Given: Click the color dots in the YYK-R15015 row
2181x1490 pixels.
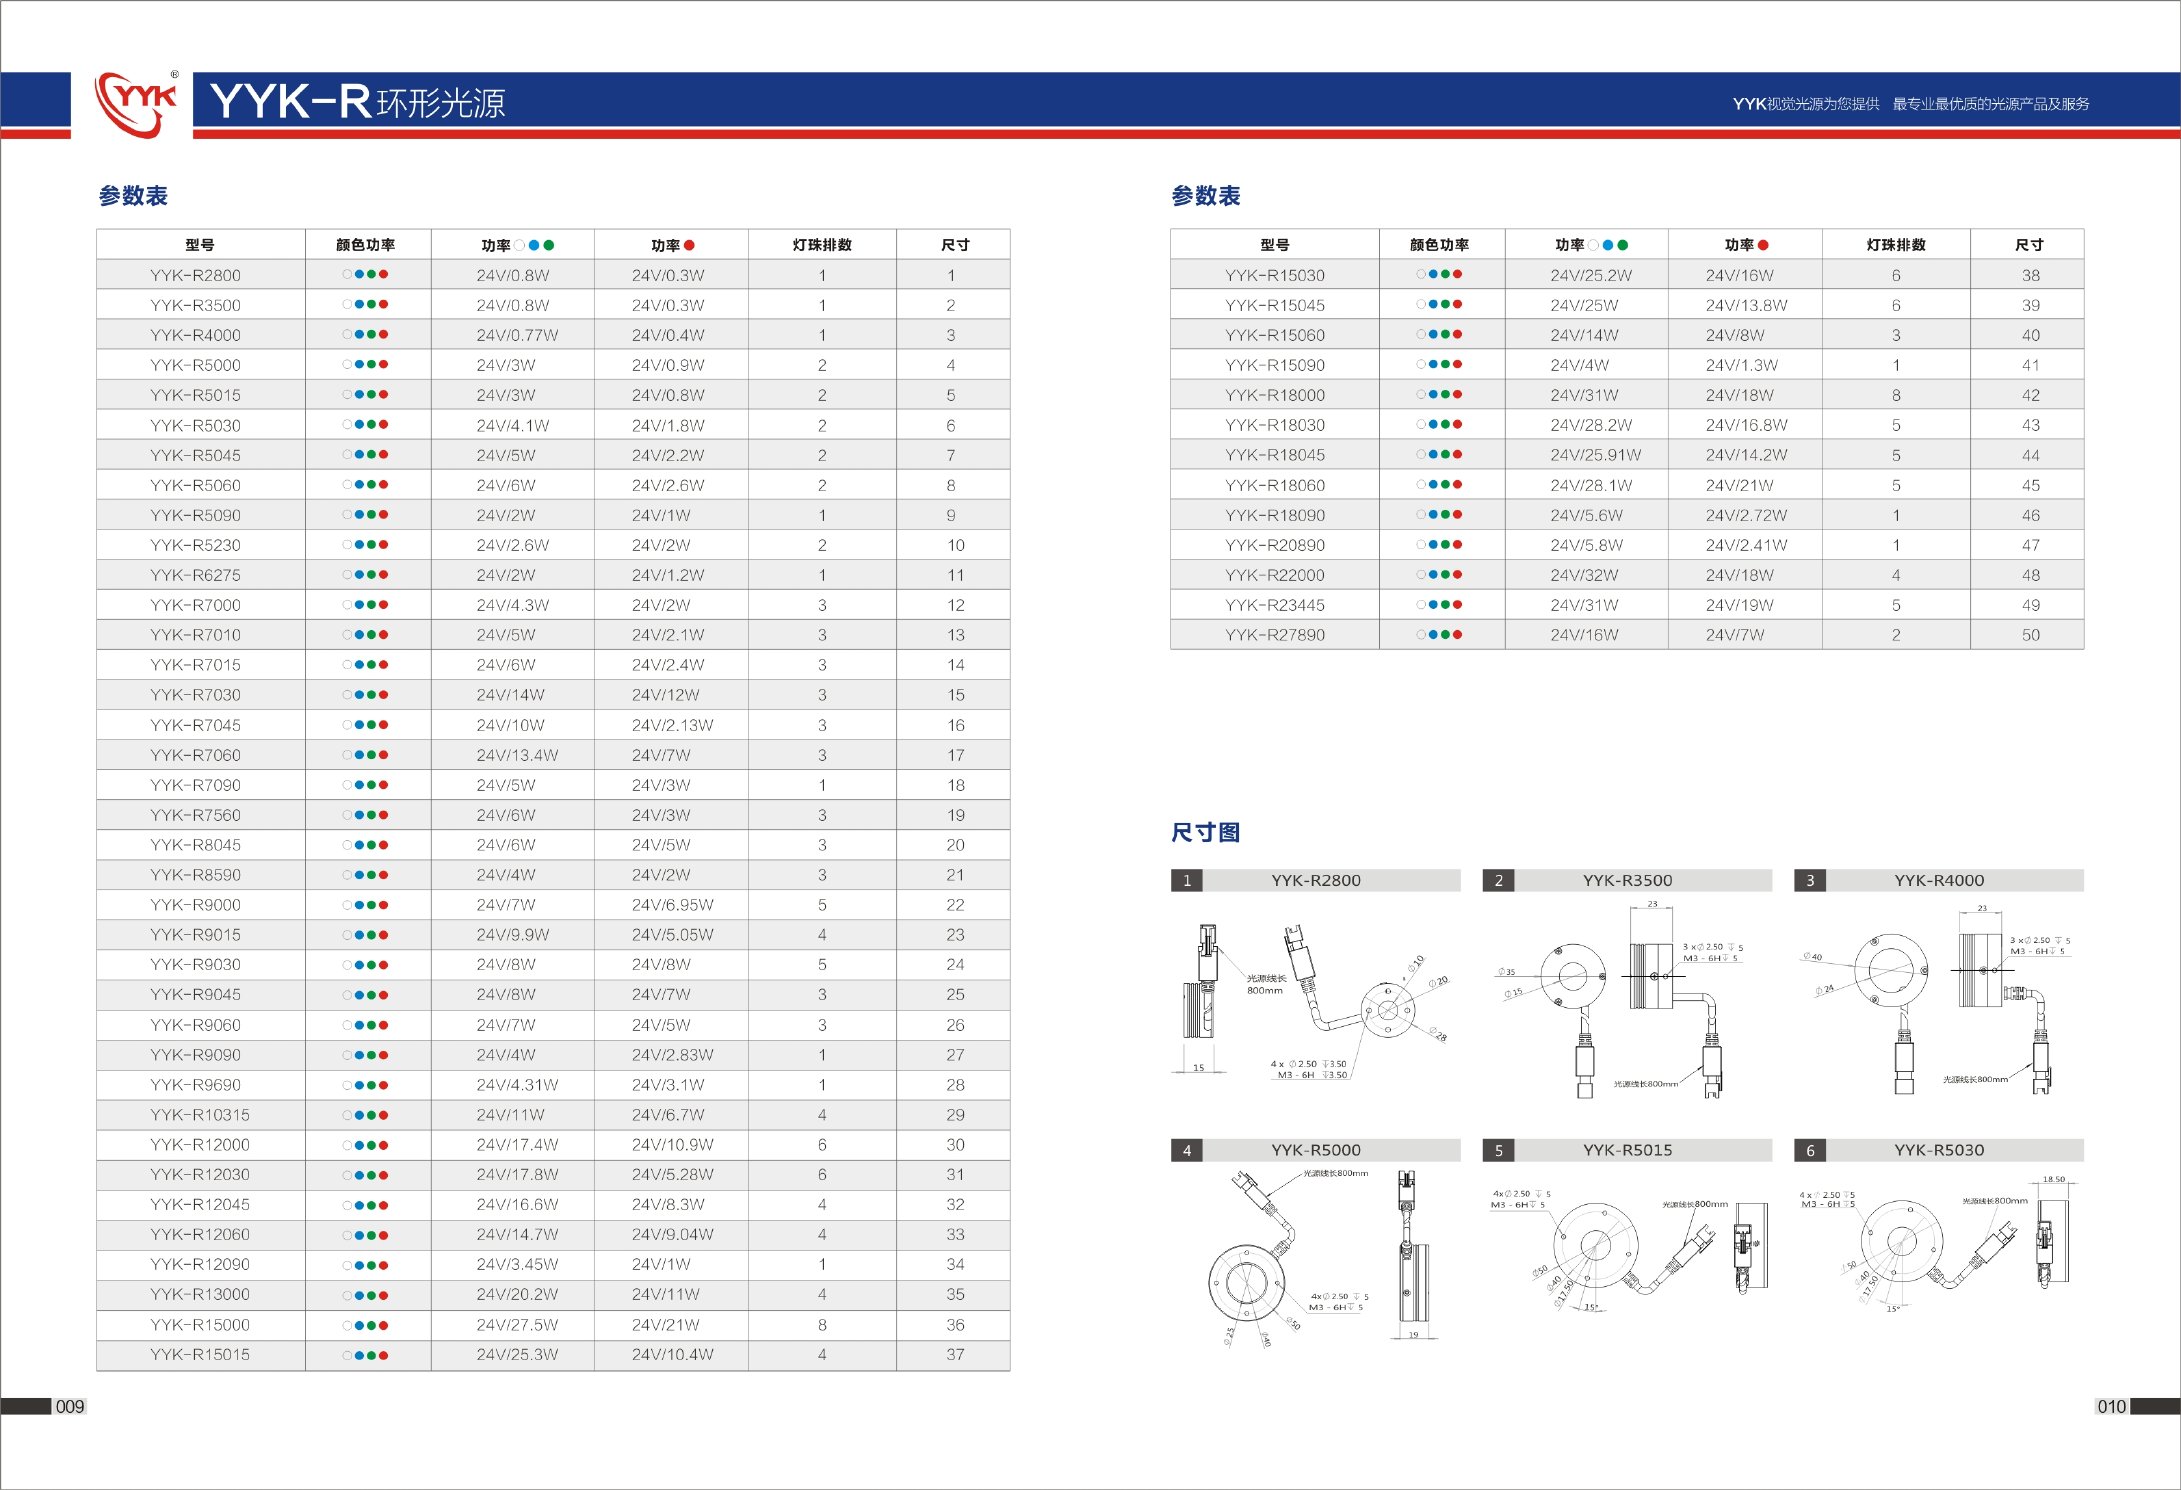Looking at the screenshot, I should pos(366,1355).
